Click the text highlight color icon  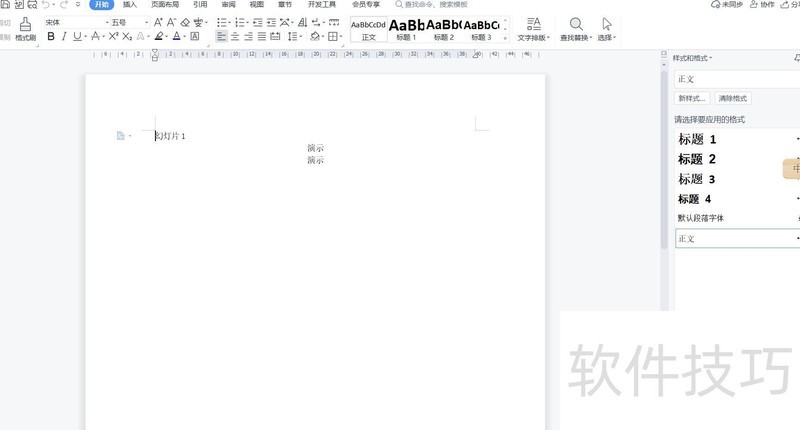tap(159, 36)
